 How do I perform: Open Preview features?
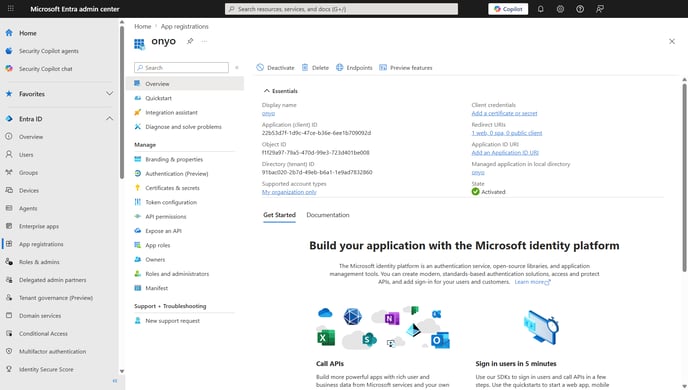pos(406,68)
